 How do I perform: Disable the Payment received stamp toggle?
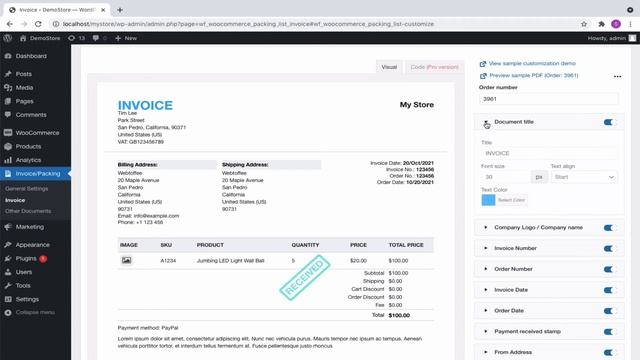pyautogui.click(x=609, y=332)
